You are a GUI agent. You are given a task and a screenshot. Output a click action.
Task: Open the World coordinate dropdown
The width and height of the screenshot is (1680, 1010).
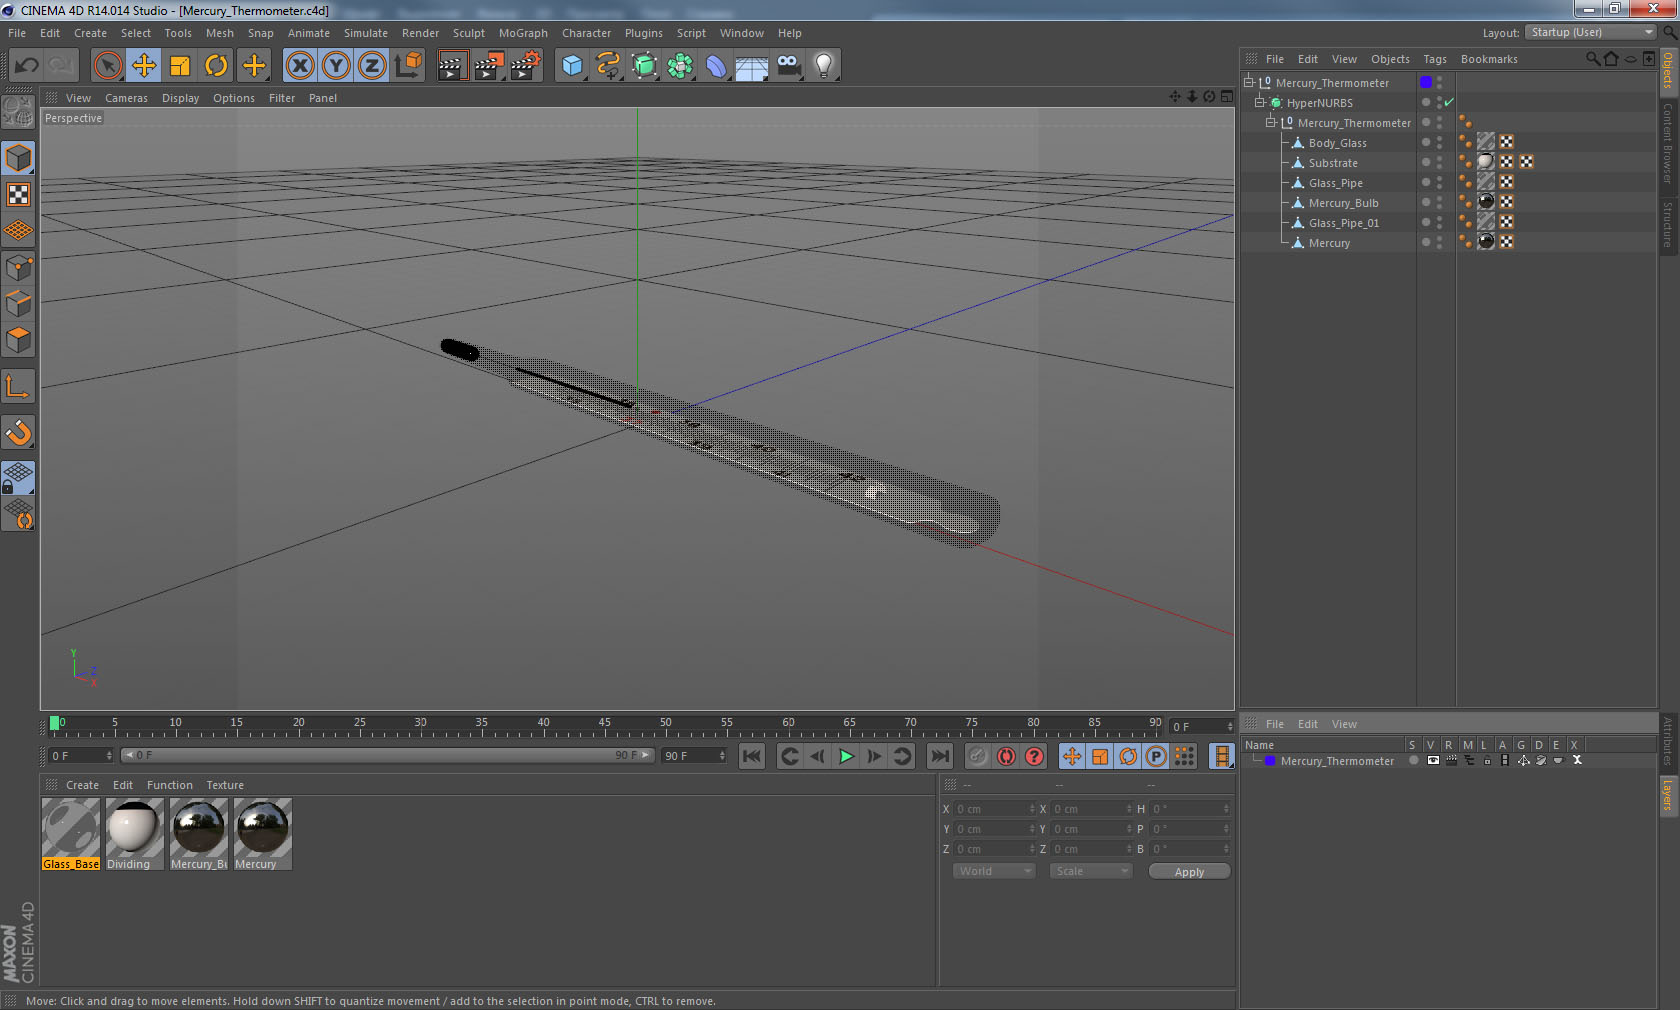994,871
